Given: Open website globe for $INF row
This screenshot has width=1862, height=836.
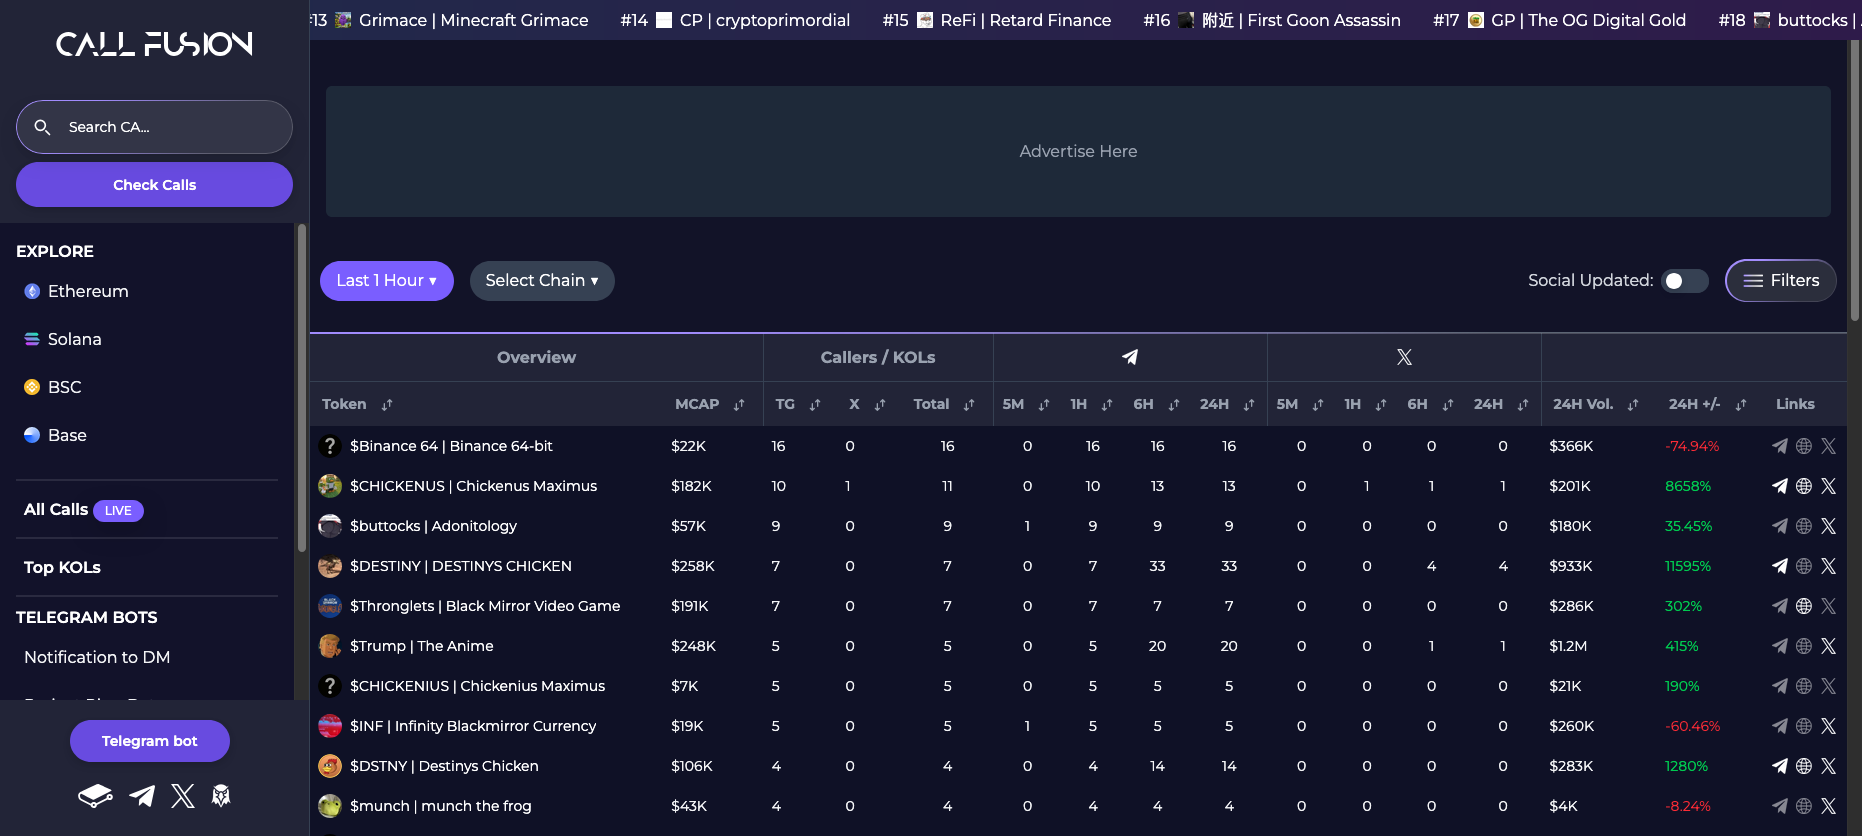Looking at the screenshot, I should pos(1804,726).
